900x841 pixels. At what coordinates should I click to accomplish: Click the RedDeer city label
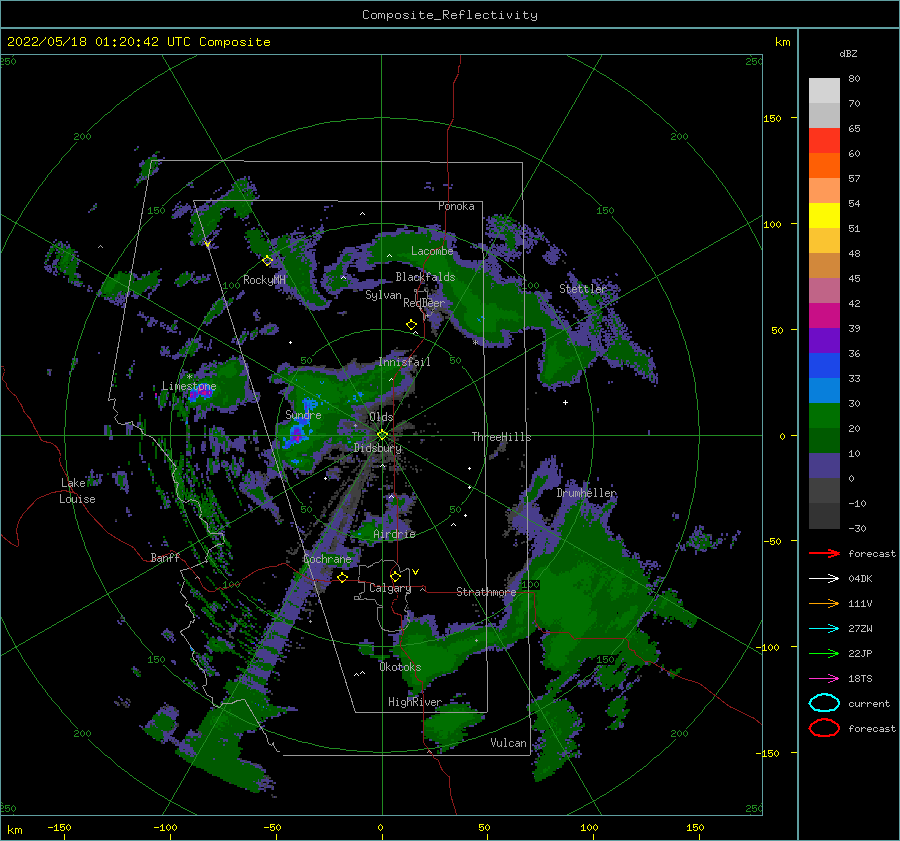tap(424, 303)
